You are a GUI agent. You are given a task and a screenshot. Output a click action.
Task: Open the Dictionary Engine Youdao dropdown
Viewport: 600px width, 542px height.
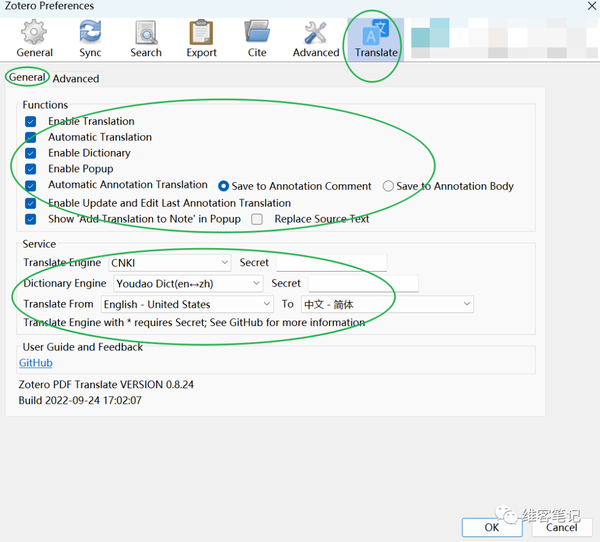click(x=188, y=284)
